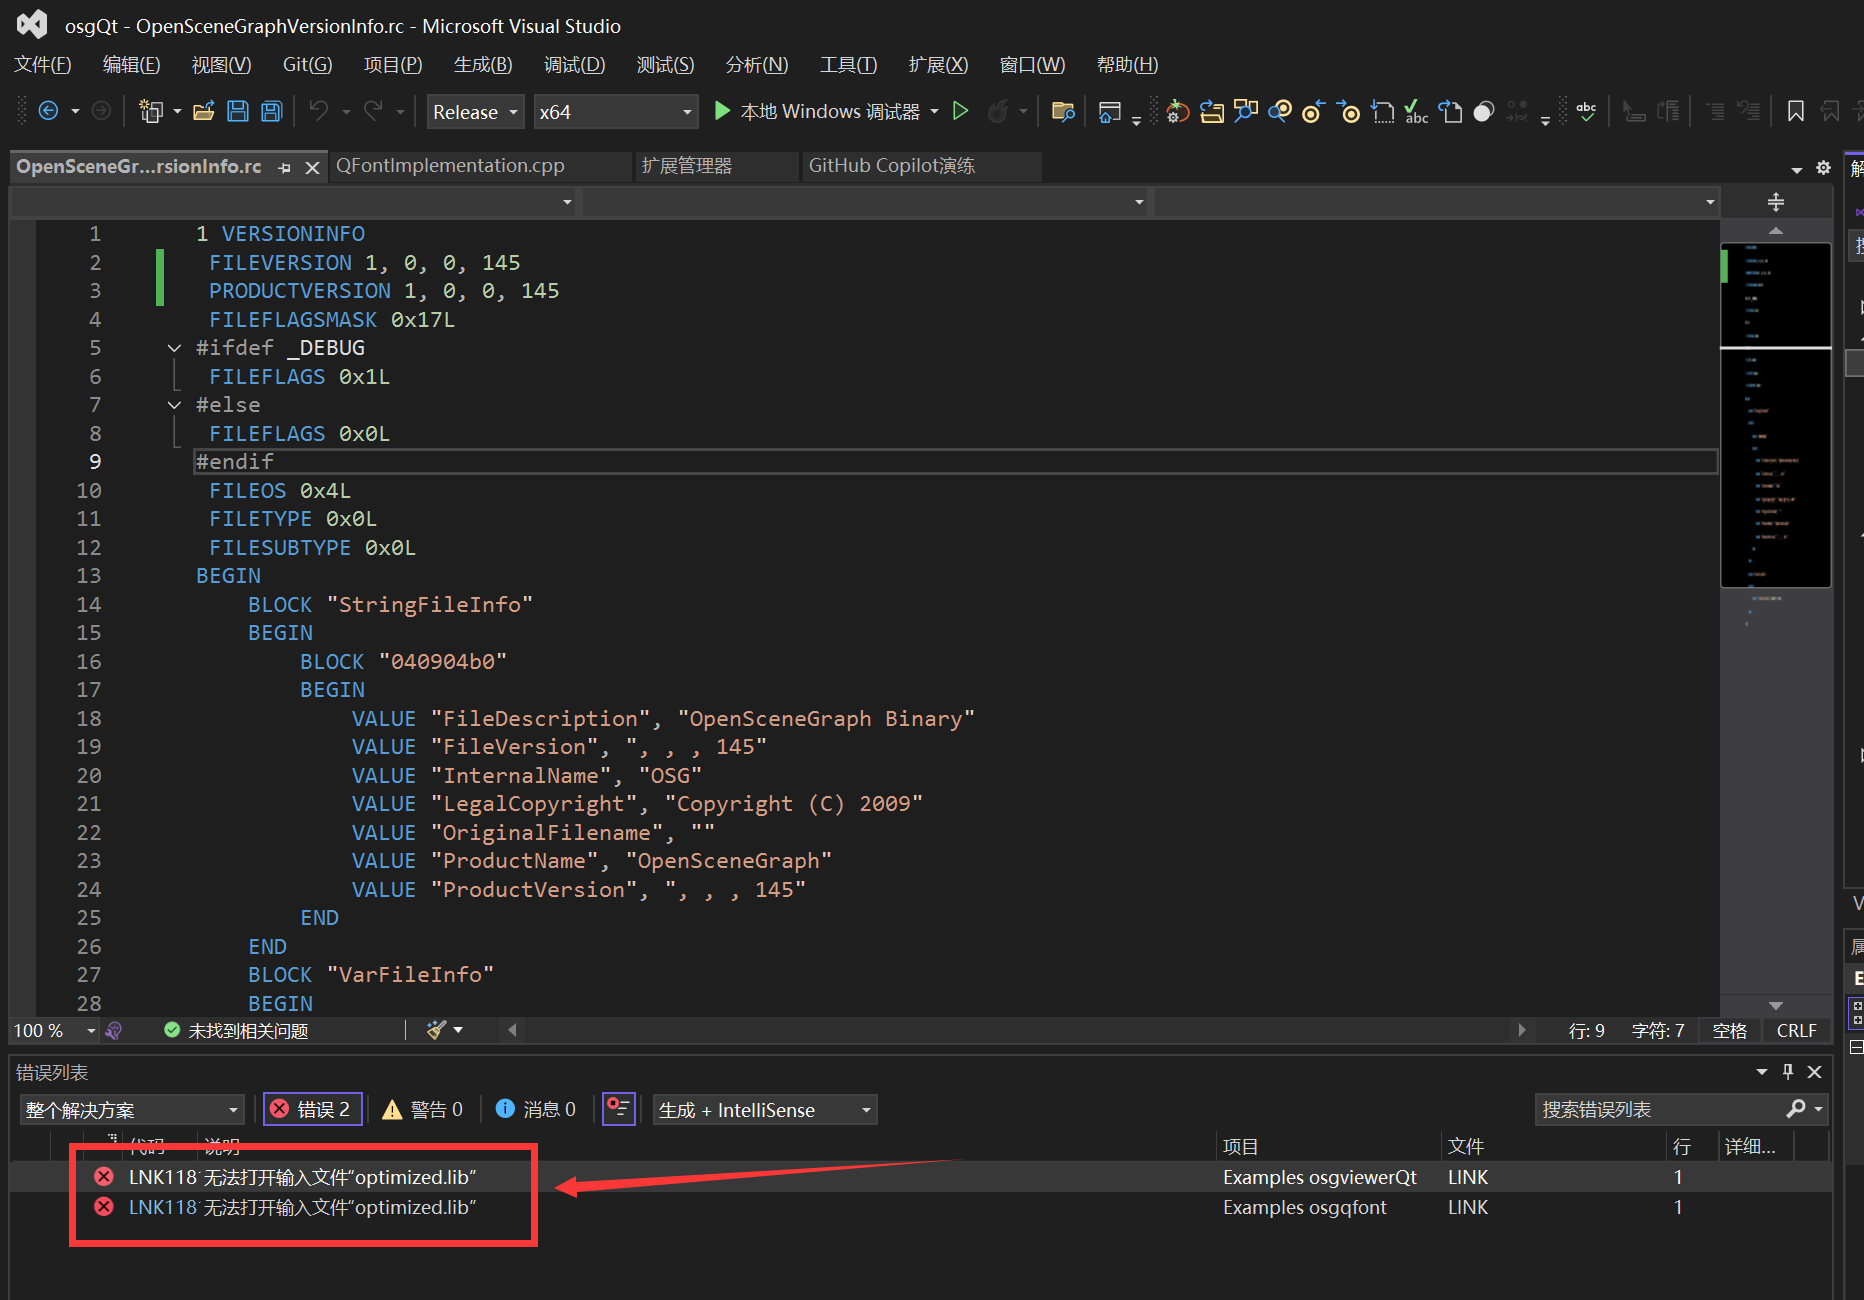1864x1300 pixels.
Task: Open the tab settings gear icon
Action: (1823, 168)
